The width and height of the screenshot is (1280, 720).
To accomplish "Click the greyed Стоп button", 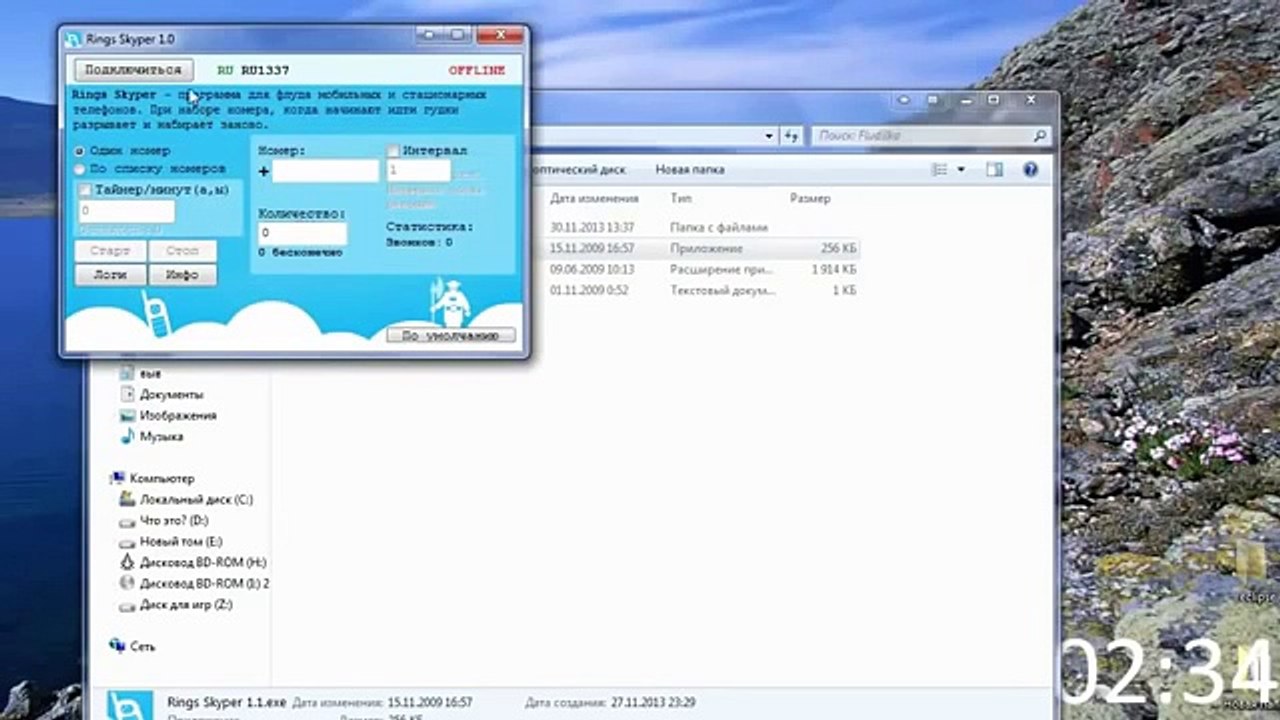I will click(182, 251).
